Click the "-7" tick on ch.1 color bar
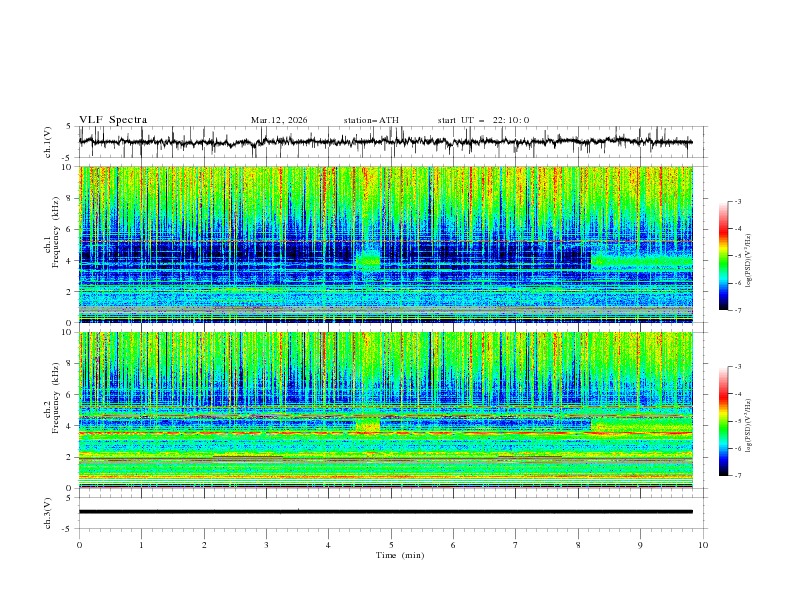The image size is (792, 612). [x=737, y=310]
